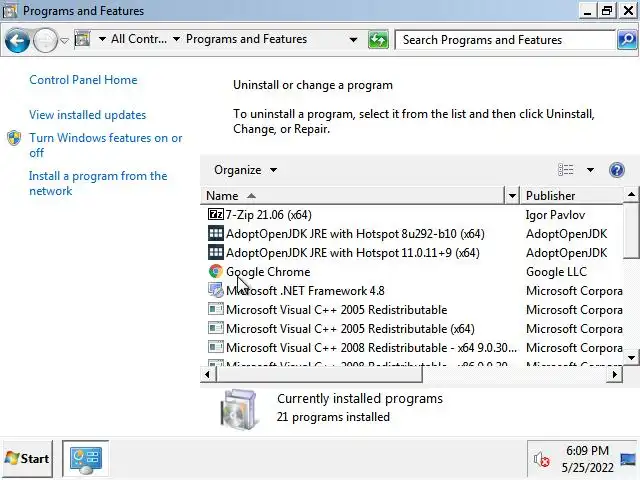The width and height of the screenshot is (640, 480).
Task: Open Help with the blue question icon
Action: 616,169
